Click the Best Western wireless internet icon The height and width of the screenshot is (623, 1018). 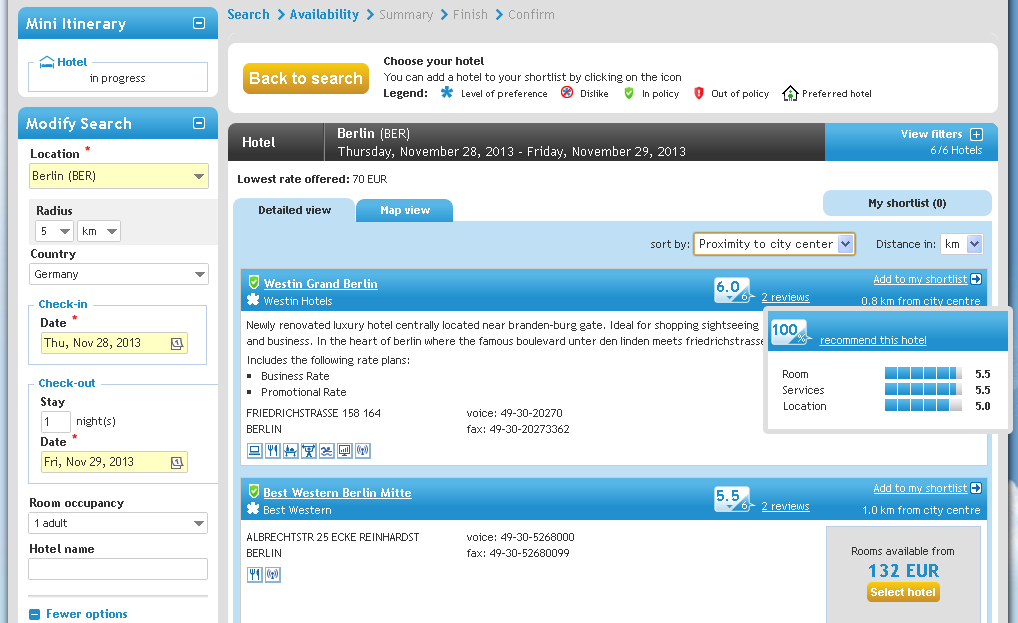[273, 574]
